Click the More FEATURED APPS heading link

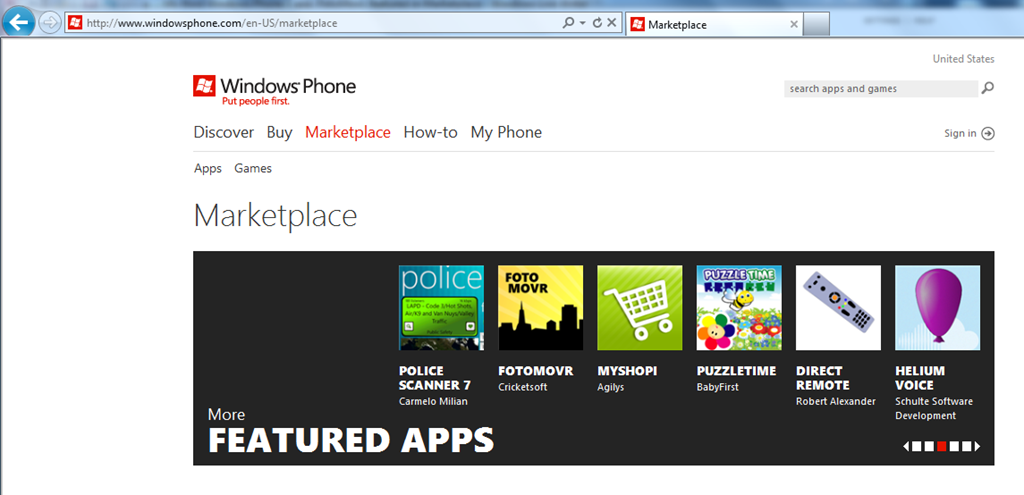tap(351, 432)
